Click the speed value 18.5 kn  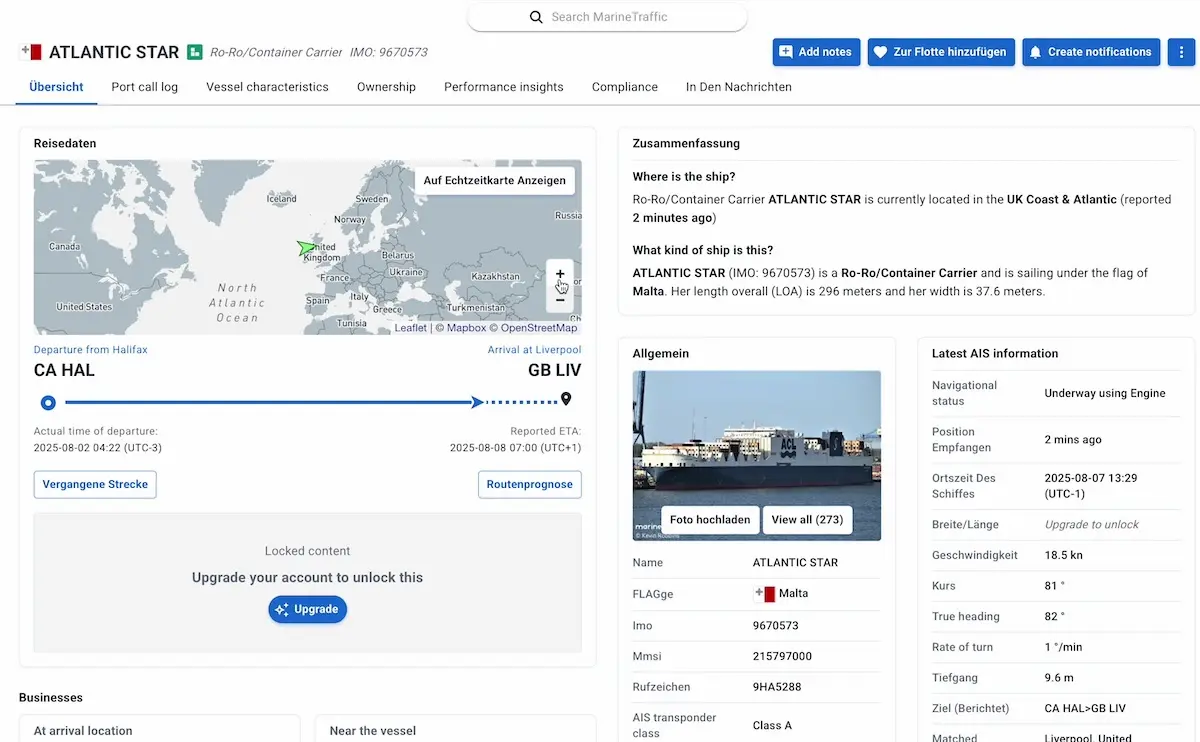point(1065,555)
